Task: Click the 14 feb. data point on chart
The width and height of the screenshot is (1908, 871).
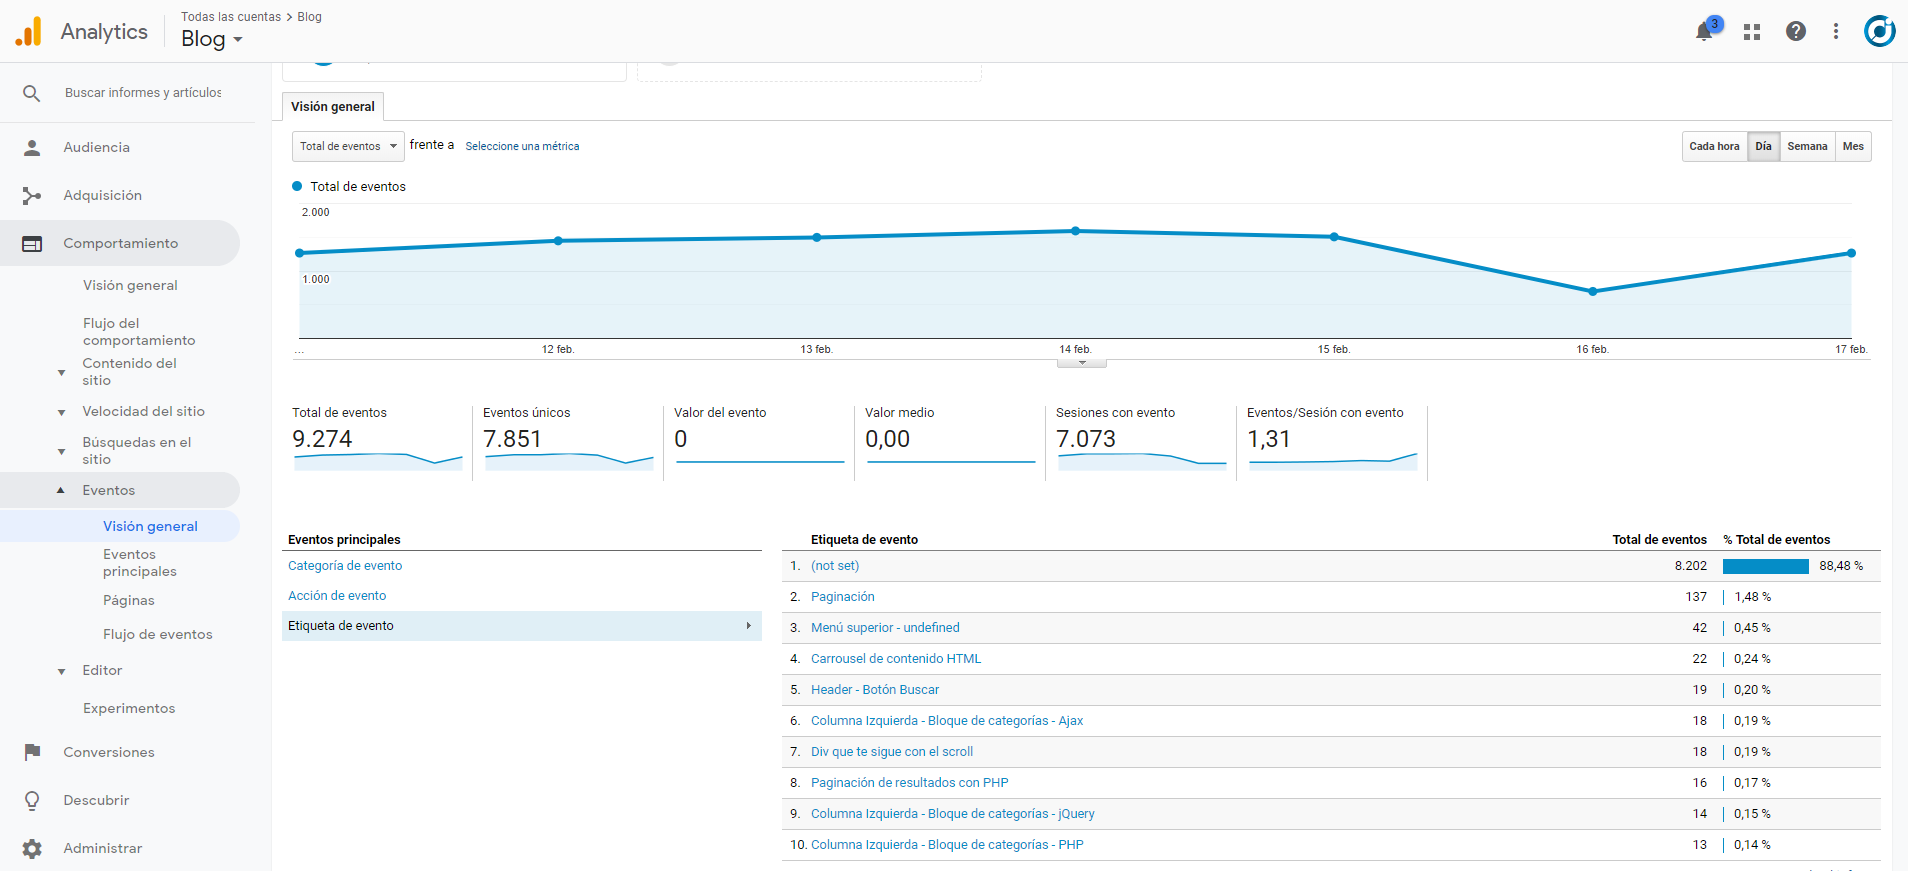Action: click(x=1076, y=231)
